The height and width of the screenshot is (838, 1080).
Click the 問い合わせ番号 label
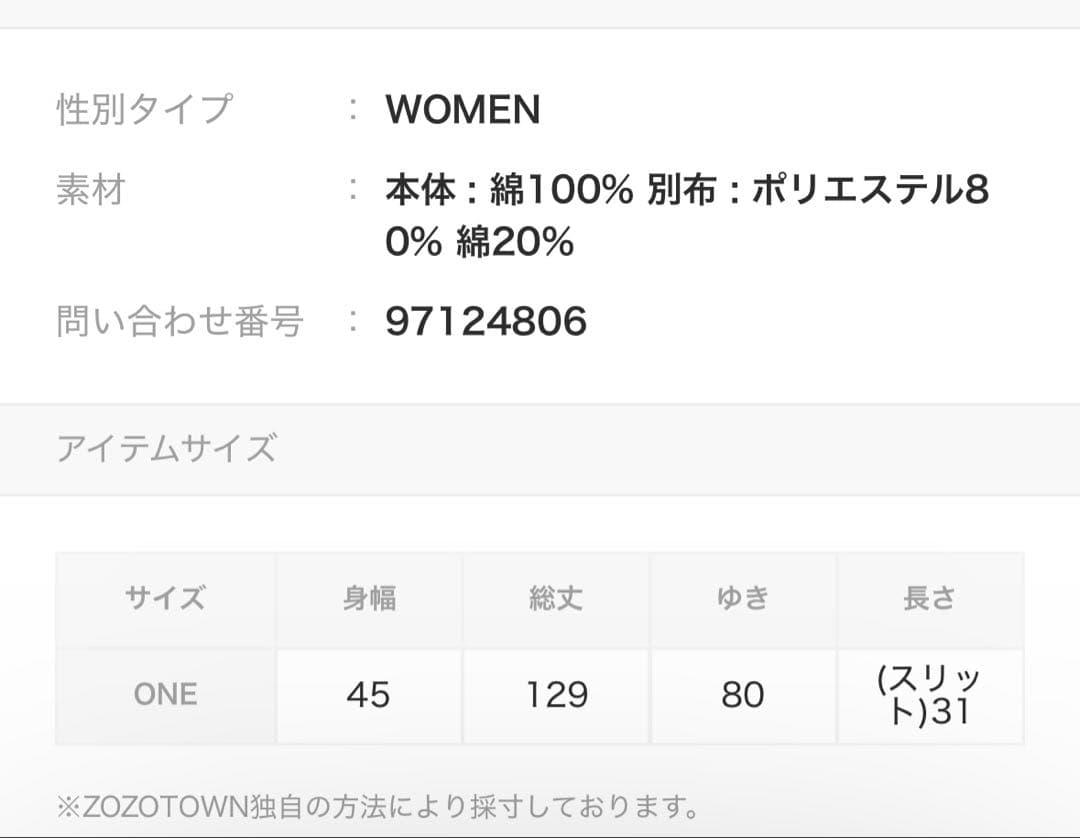click(x=180, y=322)
